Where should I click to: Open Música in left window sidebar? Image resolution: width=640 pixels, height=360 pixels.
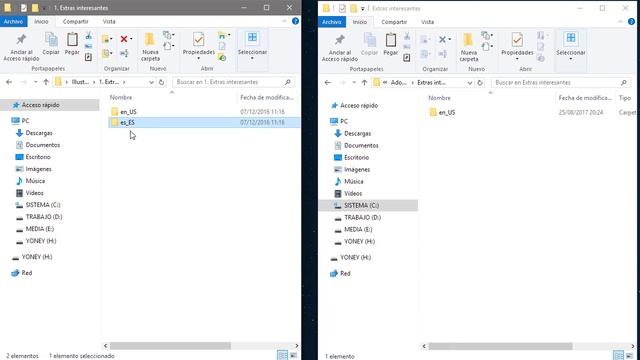[x=35, y=181]
